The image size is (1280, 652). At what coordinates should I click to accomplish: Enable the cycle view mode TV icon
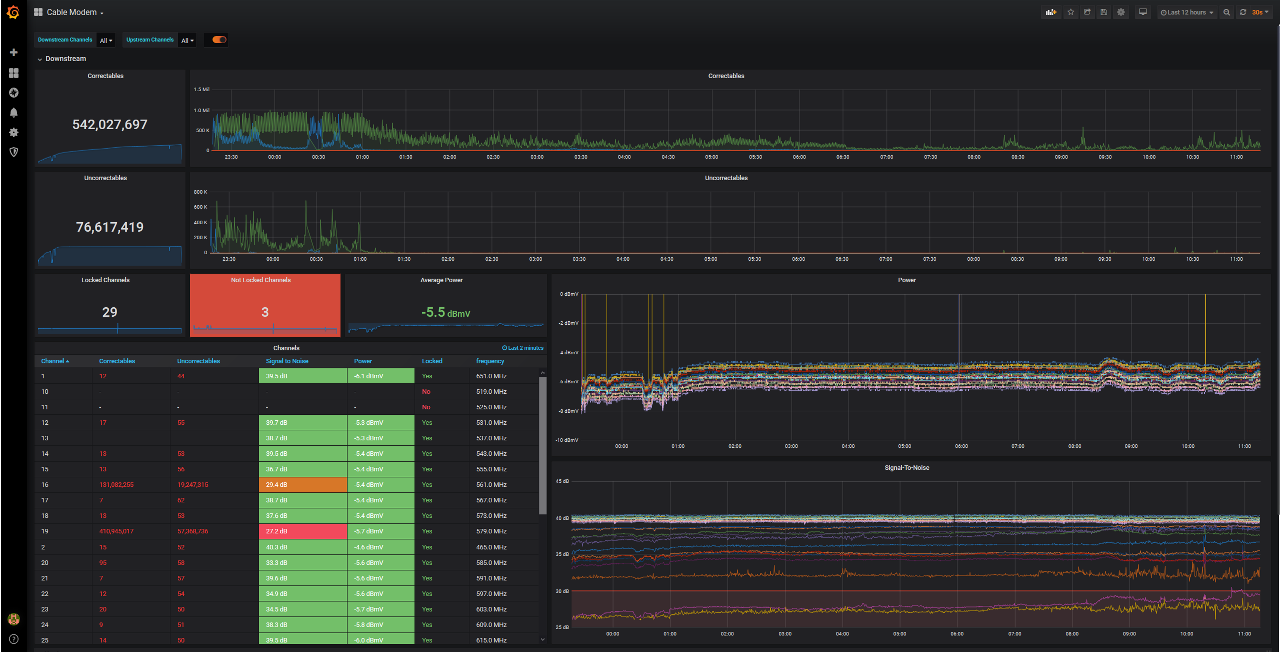1142,12
